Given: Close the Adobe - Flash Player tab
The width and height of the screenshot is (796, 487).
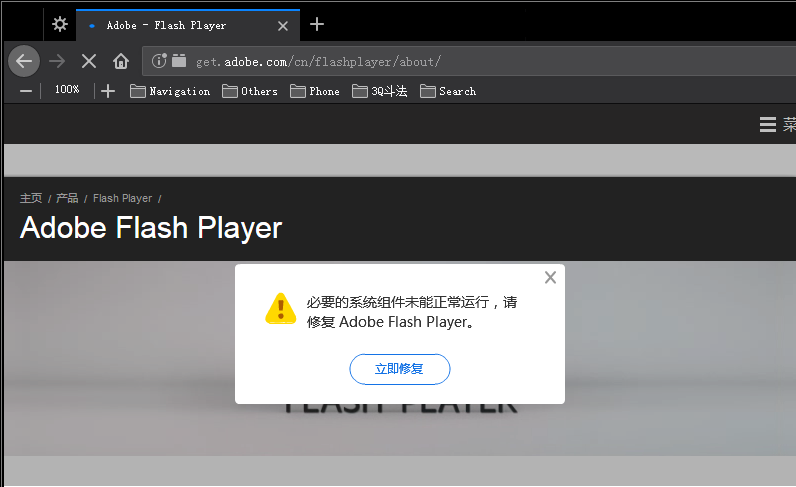Looking at the screenshot, I should [283, 25].
